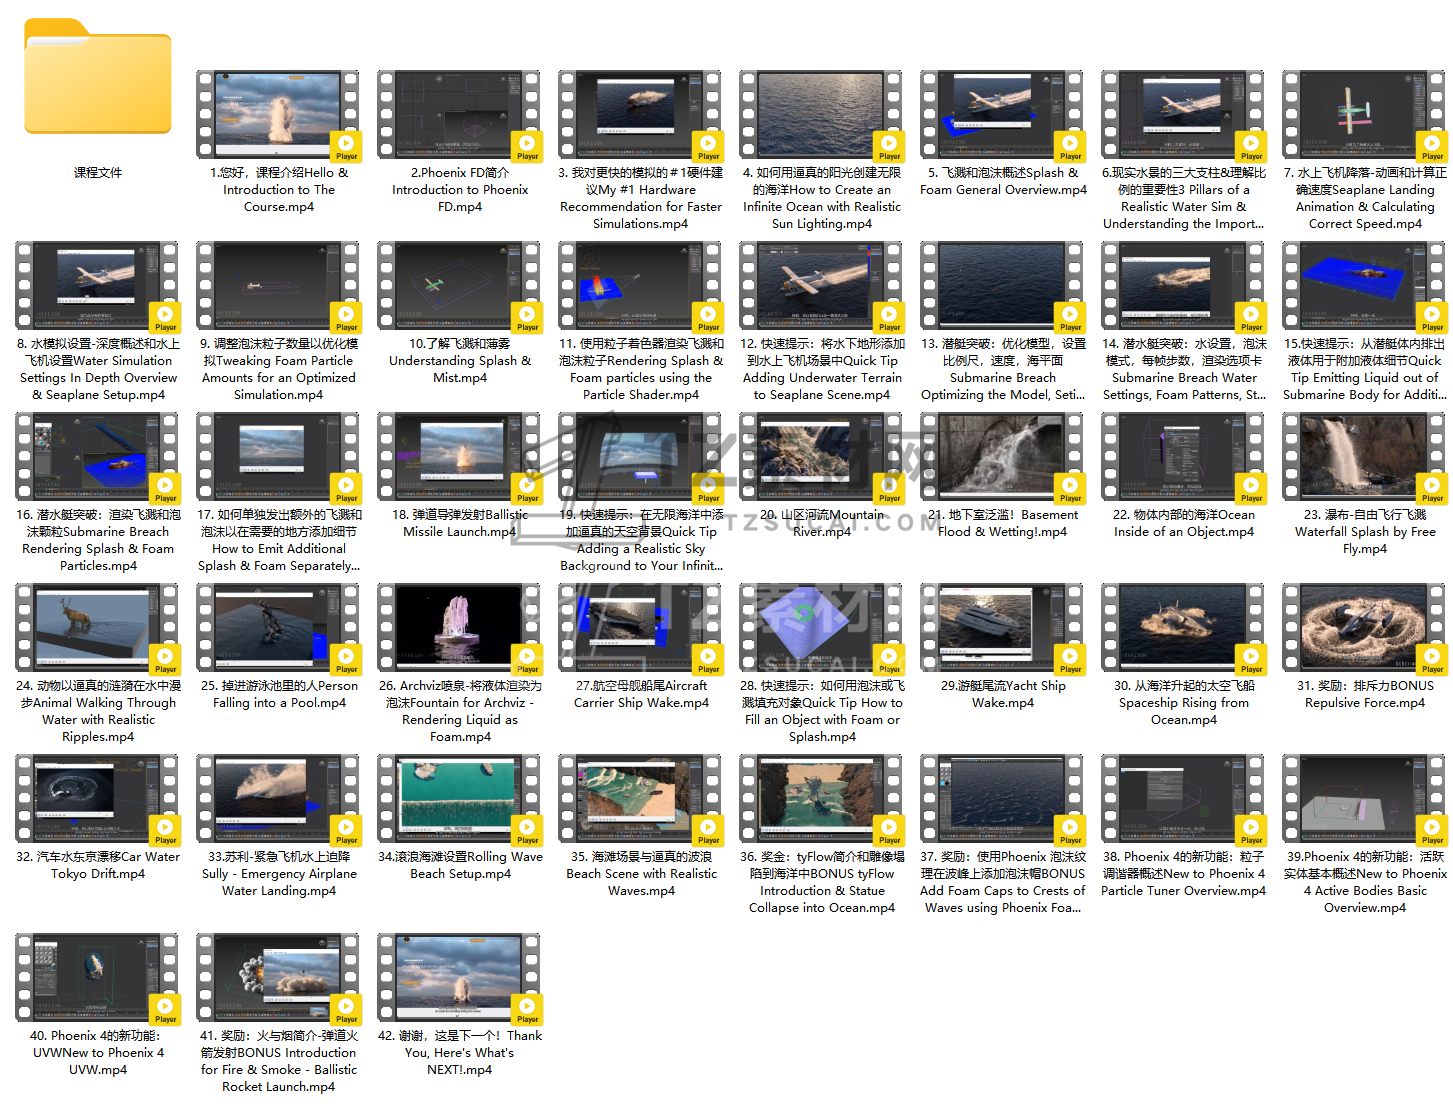Open video icon for 7. Seaplane Landing Animation
Image resolution: width=1453 pixels, height=1109 pixels.
1365,116
